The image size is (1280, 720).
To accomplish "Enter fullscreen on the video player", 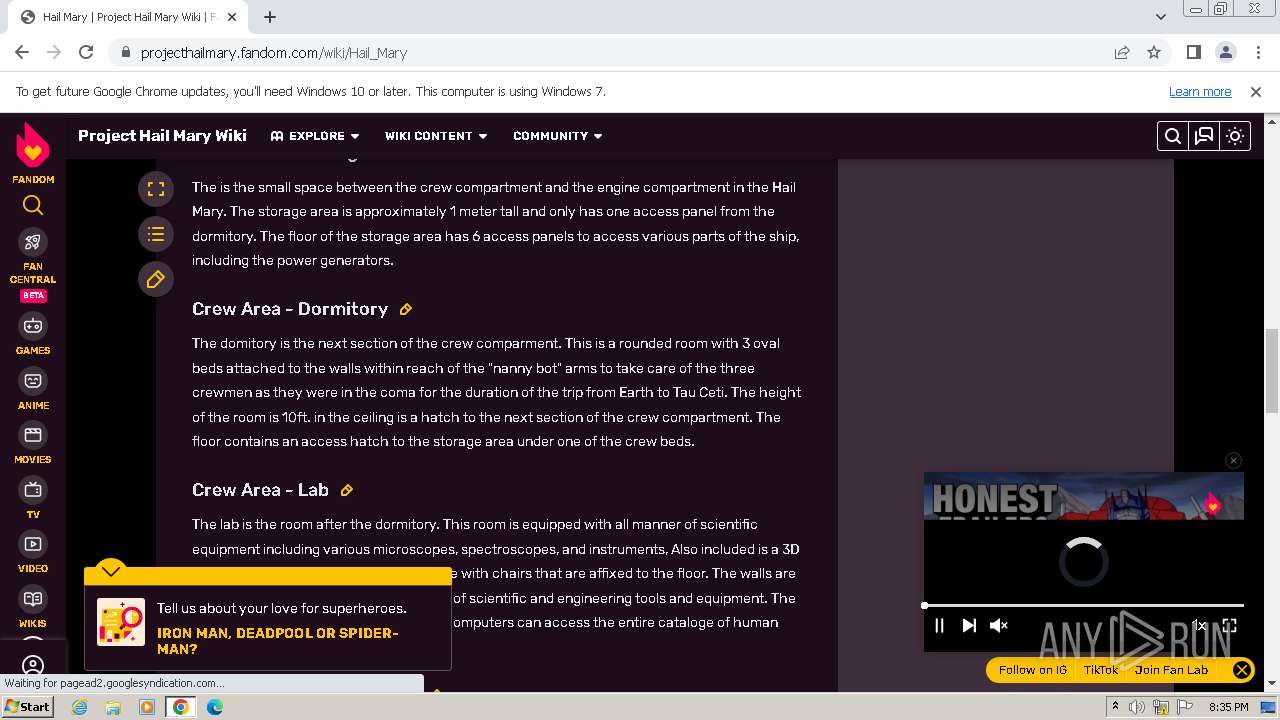I will 1230,626.
